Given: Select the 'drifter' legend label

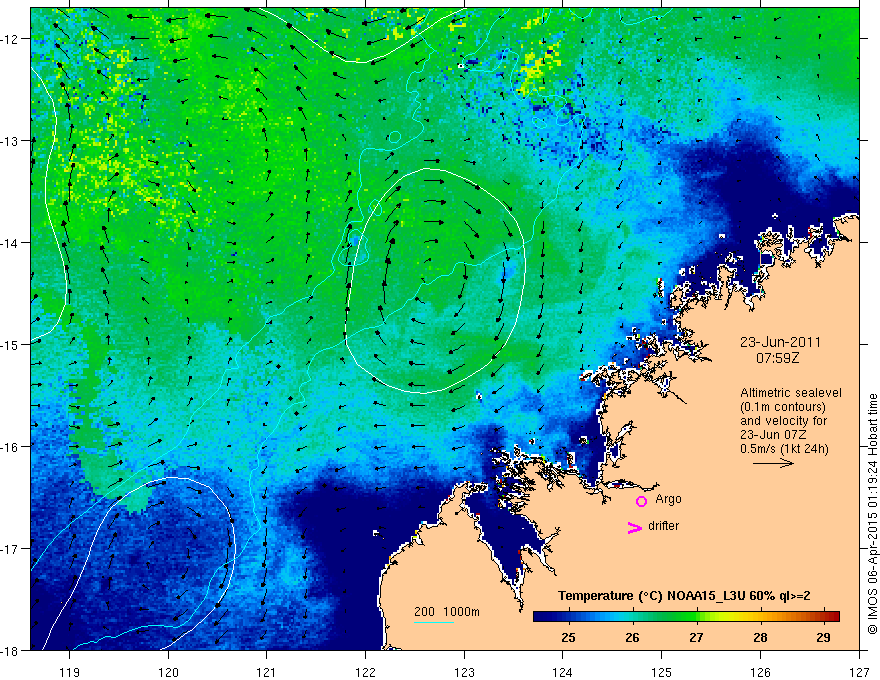Looking at the screenshot, I should (663, 526).
